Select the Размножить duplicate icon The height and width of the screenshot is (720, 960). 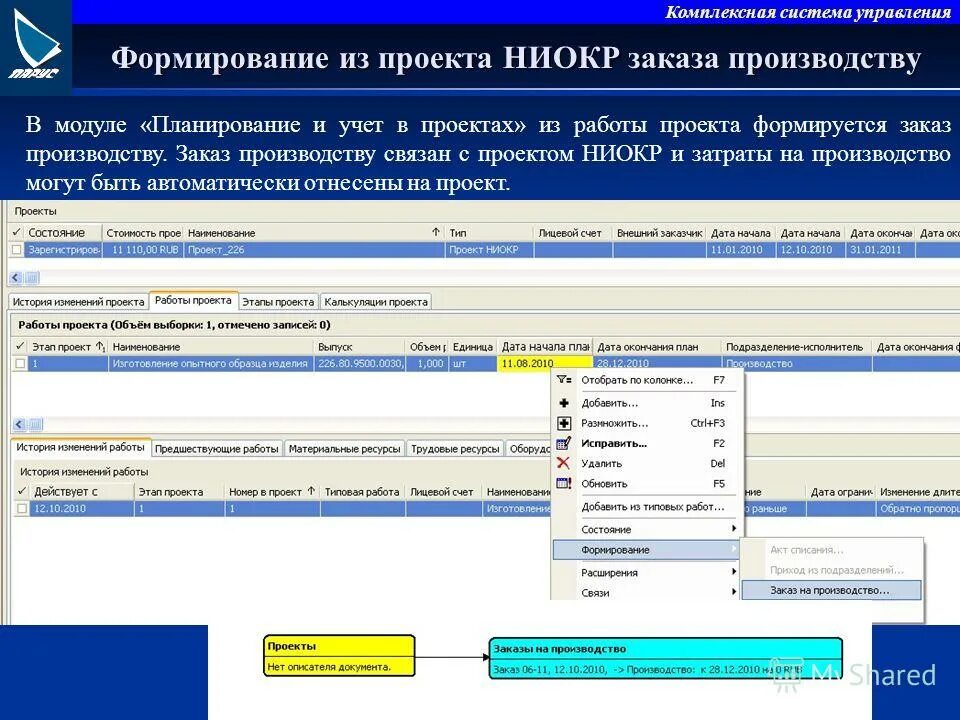(561, 423)
